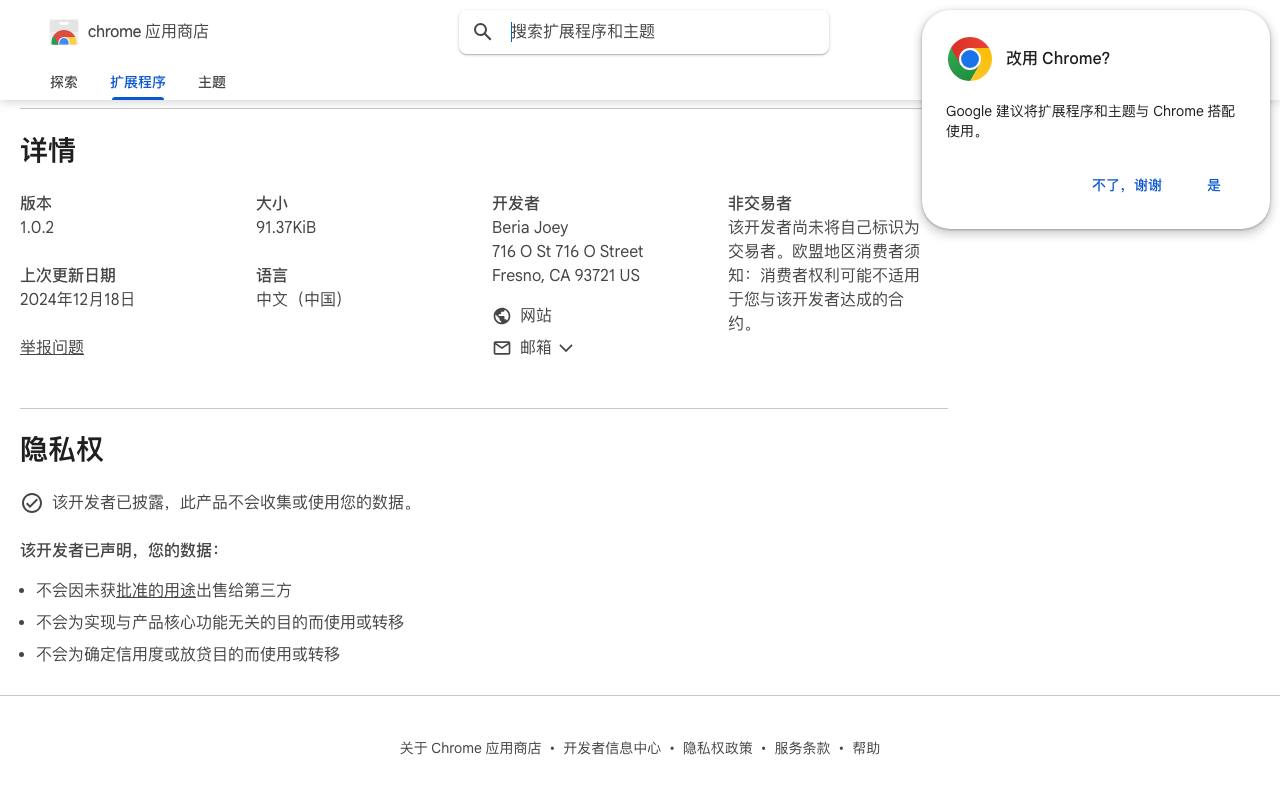
Task: Click the 上次更新日期 label
Action: tap(68, 276)
